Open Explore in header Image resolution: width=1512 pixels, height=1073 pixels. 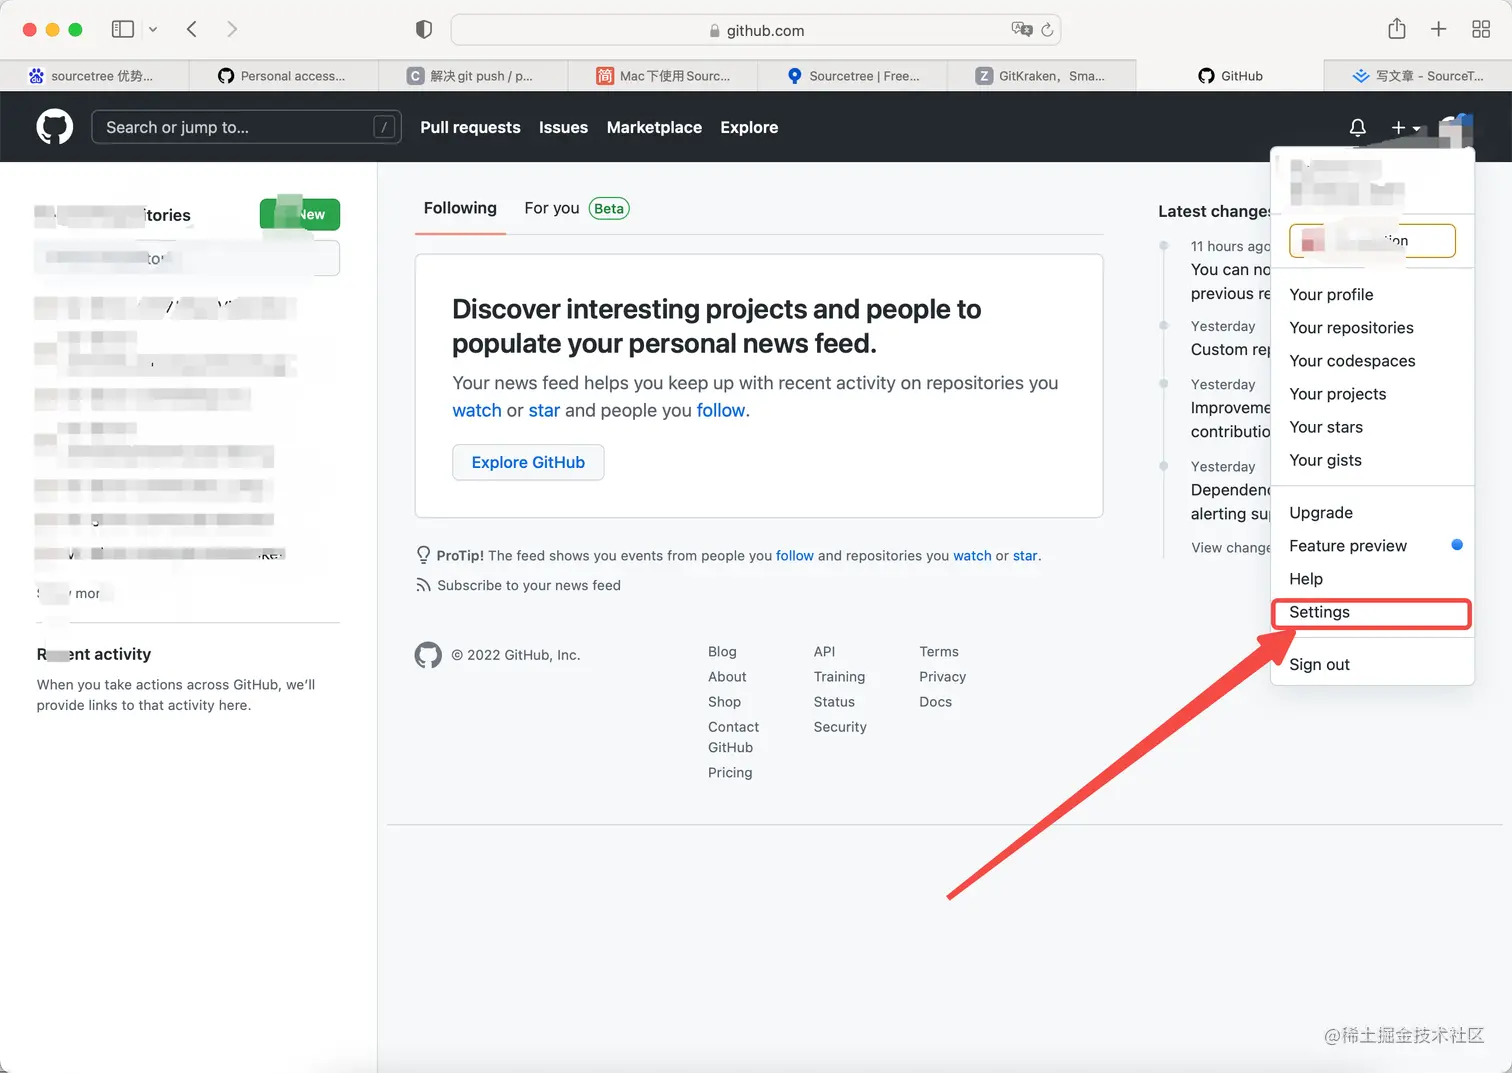(749, 127)
